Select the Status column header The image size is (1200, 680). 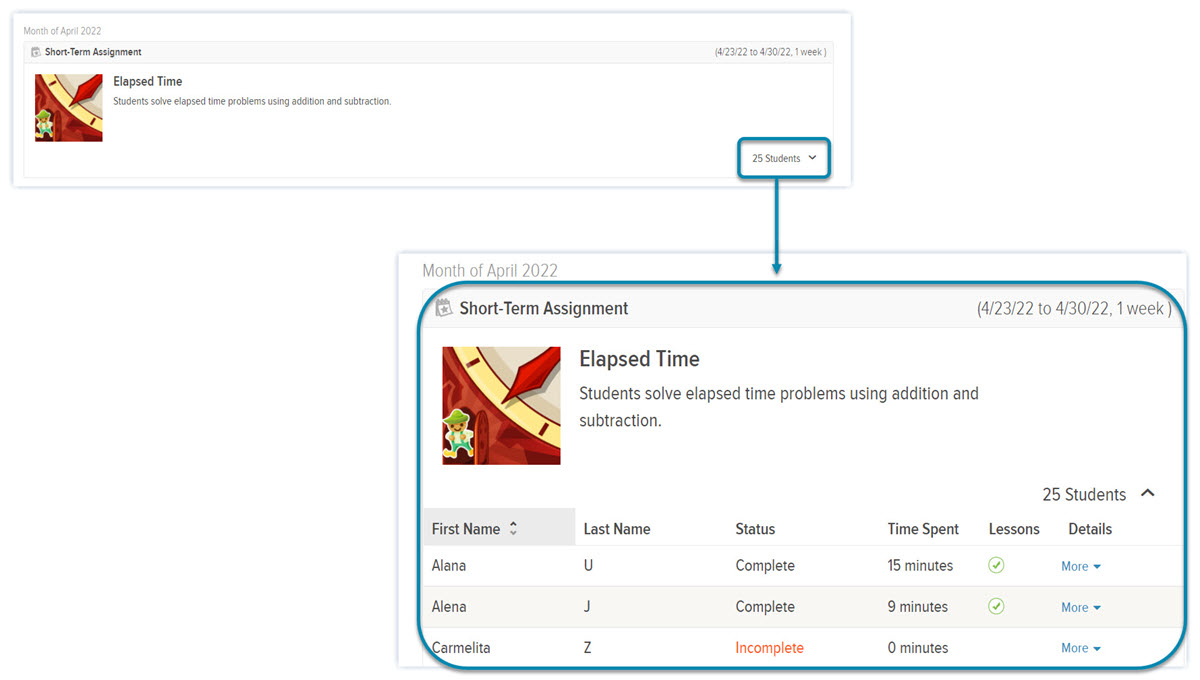755,528
